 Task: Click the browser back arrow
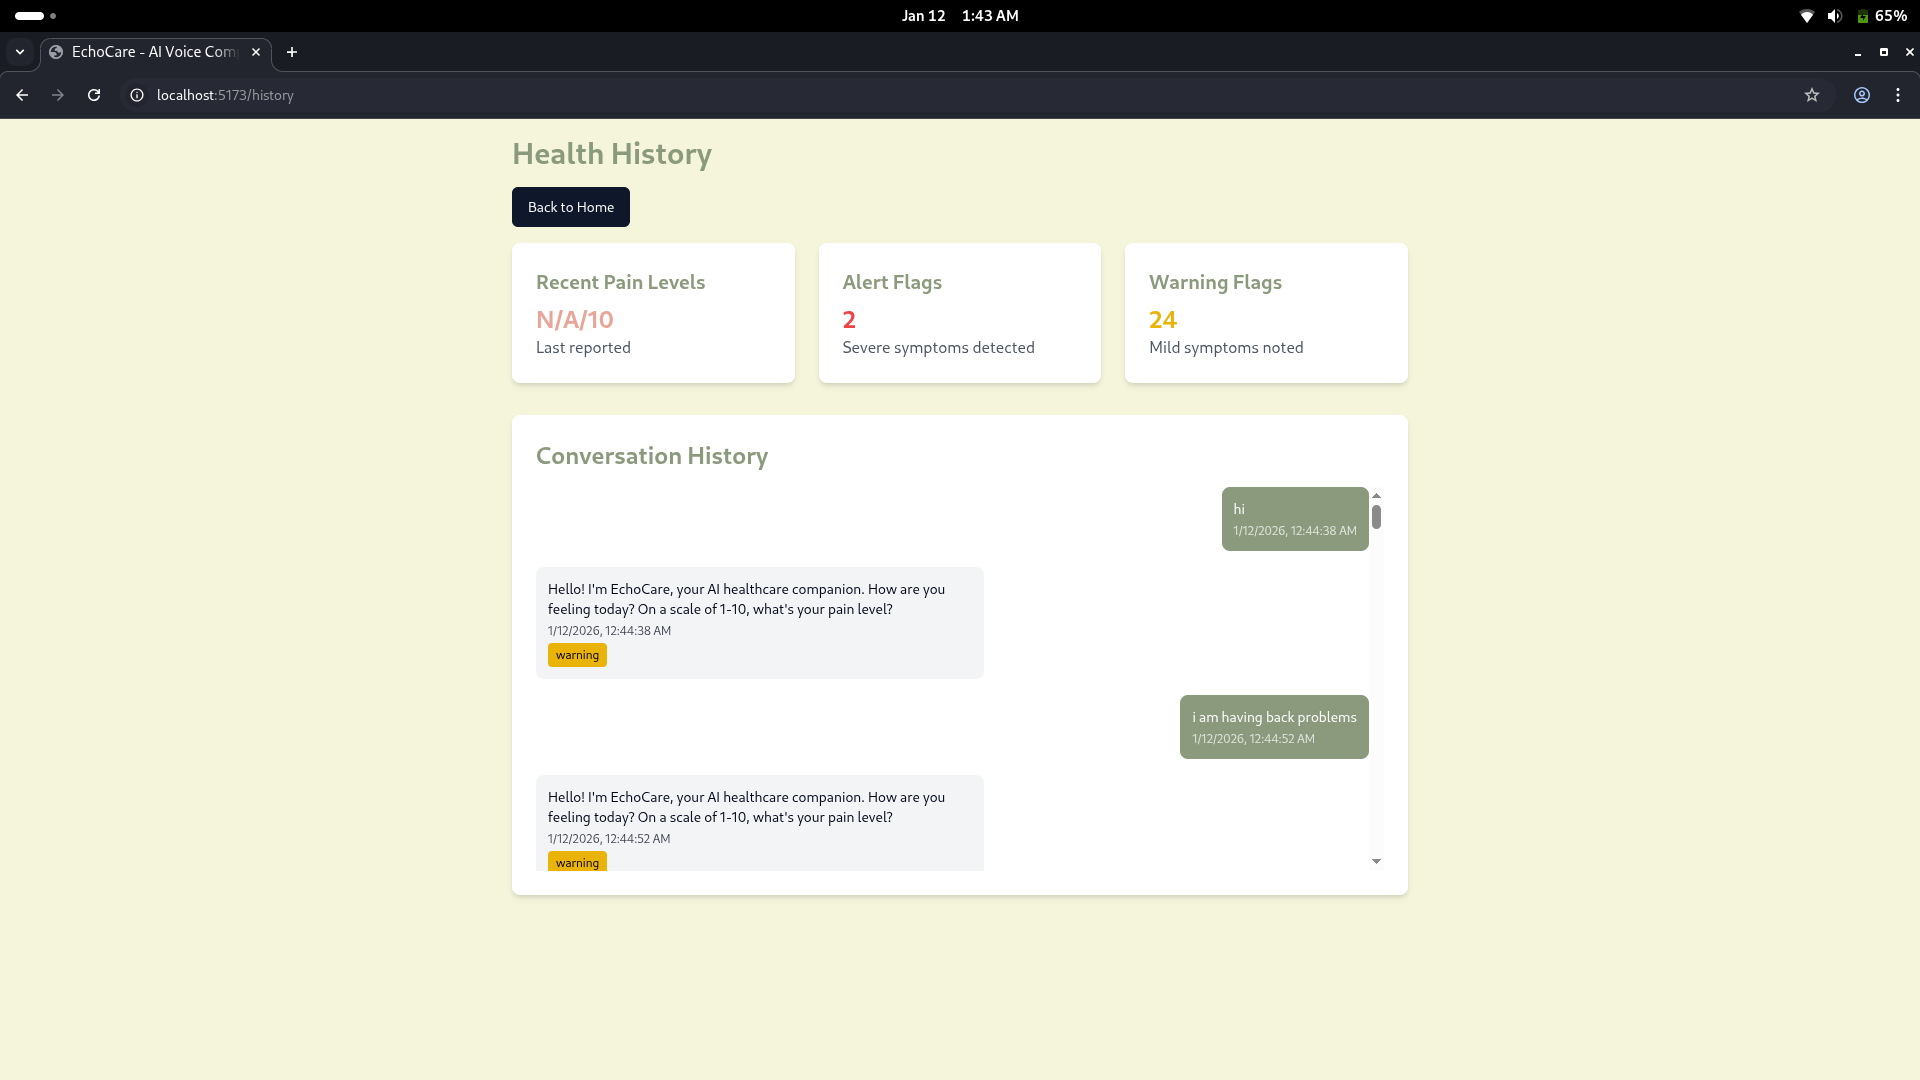click(x=22, y=95)
